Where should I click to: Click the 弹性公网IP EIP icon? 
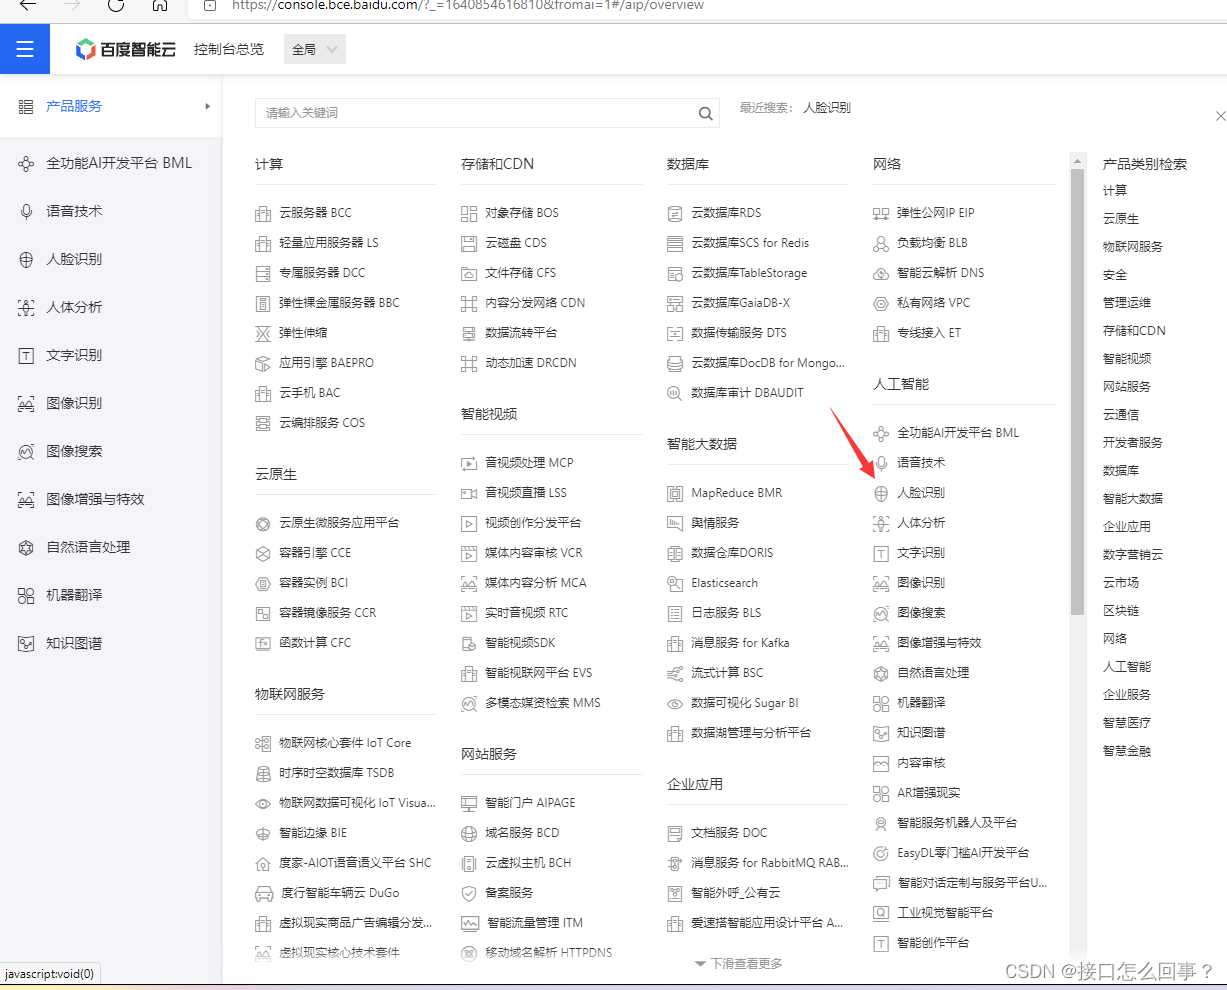(881, 213)
